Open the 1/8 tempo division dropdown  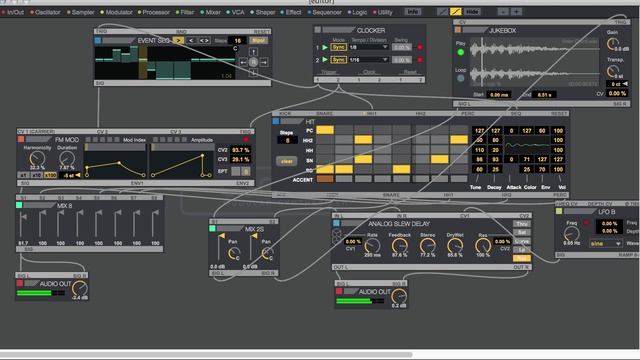[369, 47]
